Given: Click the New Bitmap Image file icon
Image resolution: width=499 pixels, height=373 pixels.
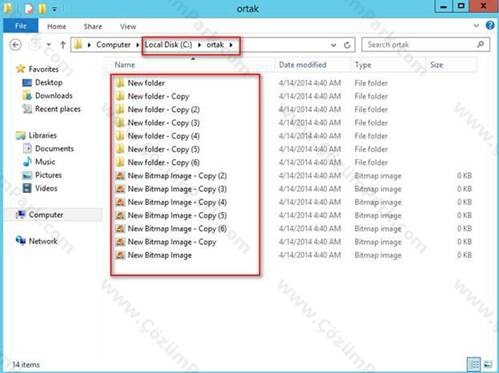Looking at the screenshot, I should point(120,255).
